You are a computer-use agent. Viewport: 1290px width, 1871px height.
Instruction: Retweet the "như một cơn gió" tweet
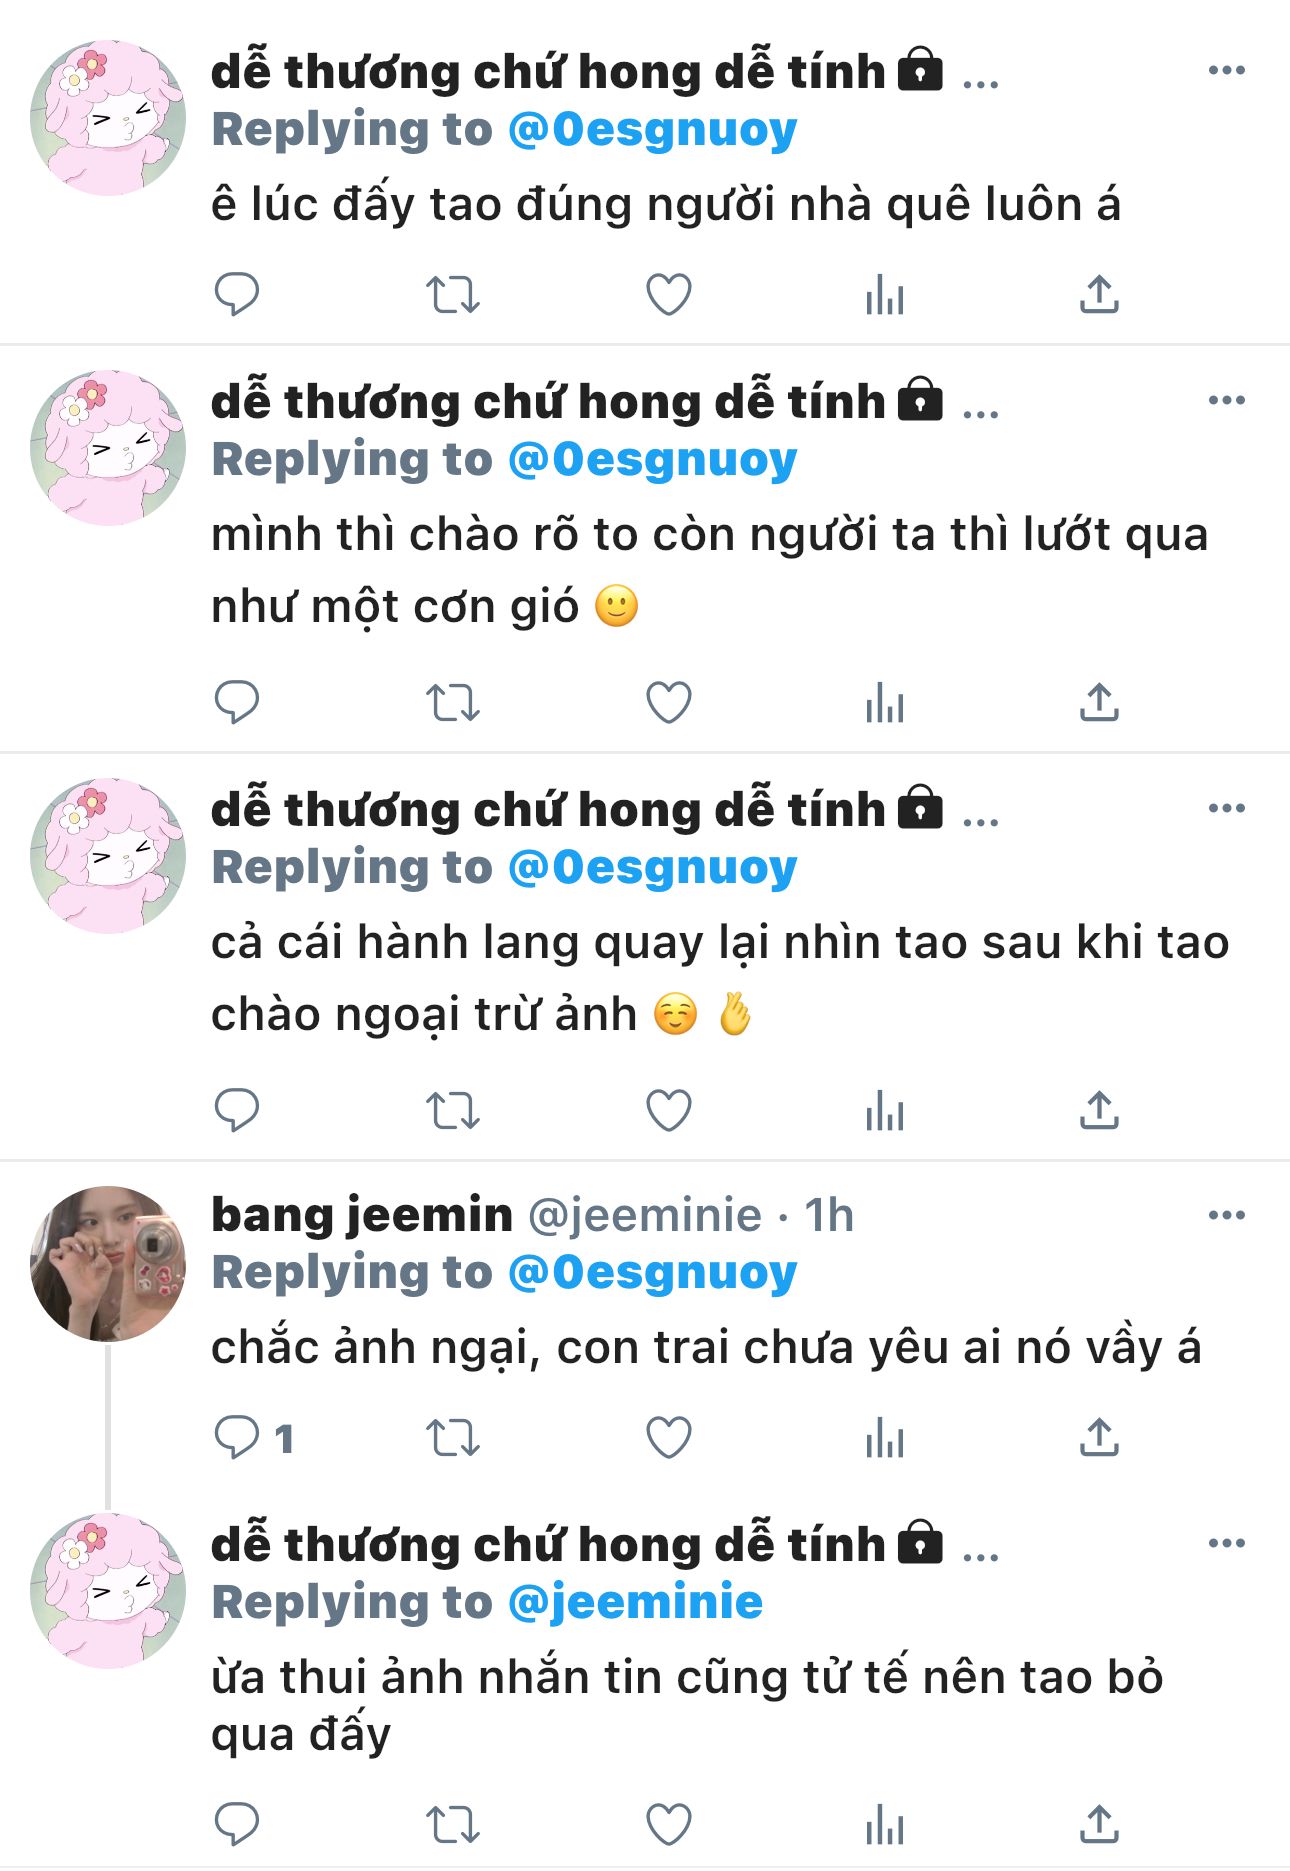tap(453, 703)
